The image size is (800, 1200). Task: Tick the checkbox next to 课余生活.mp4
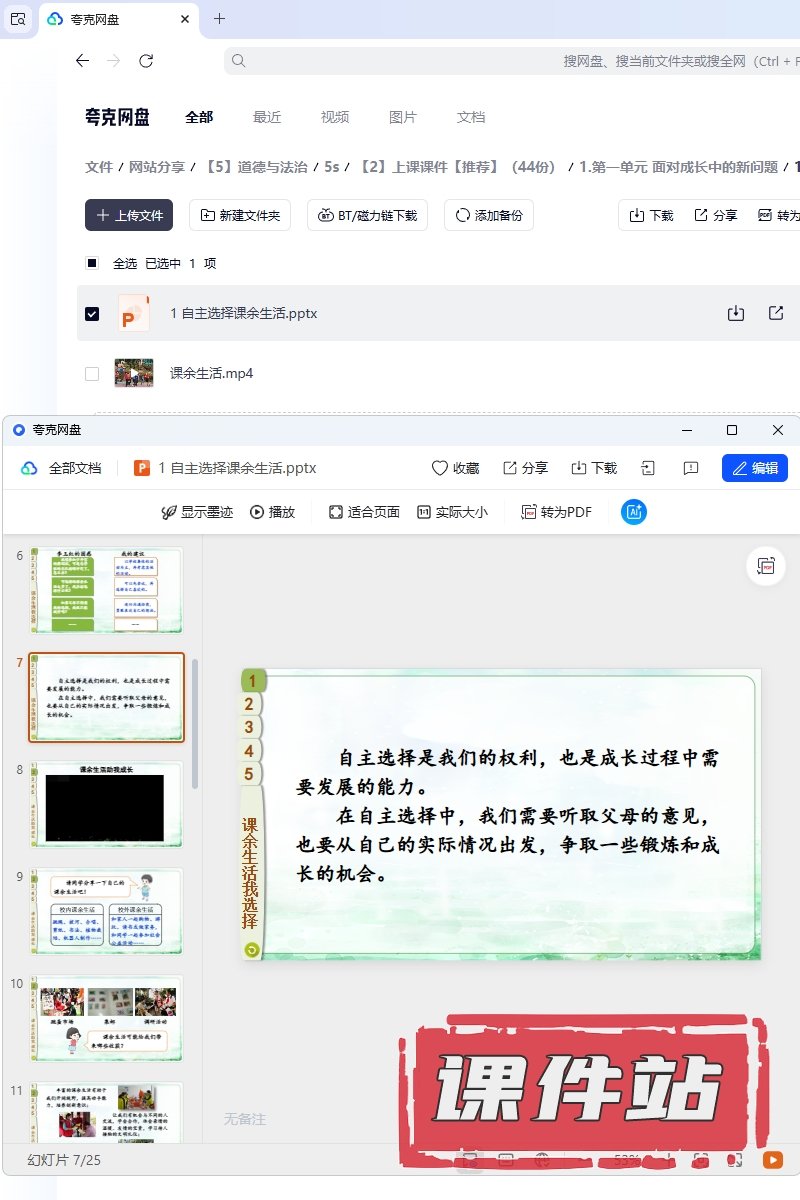(x=92, y=374)
